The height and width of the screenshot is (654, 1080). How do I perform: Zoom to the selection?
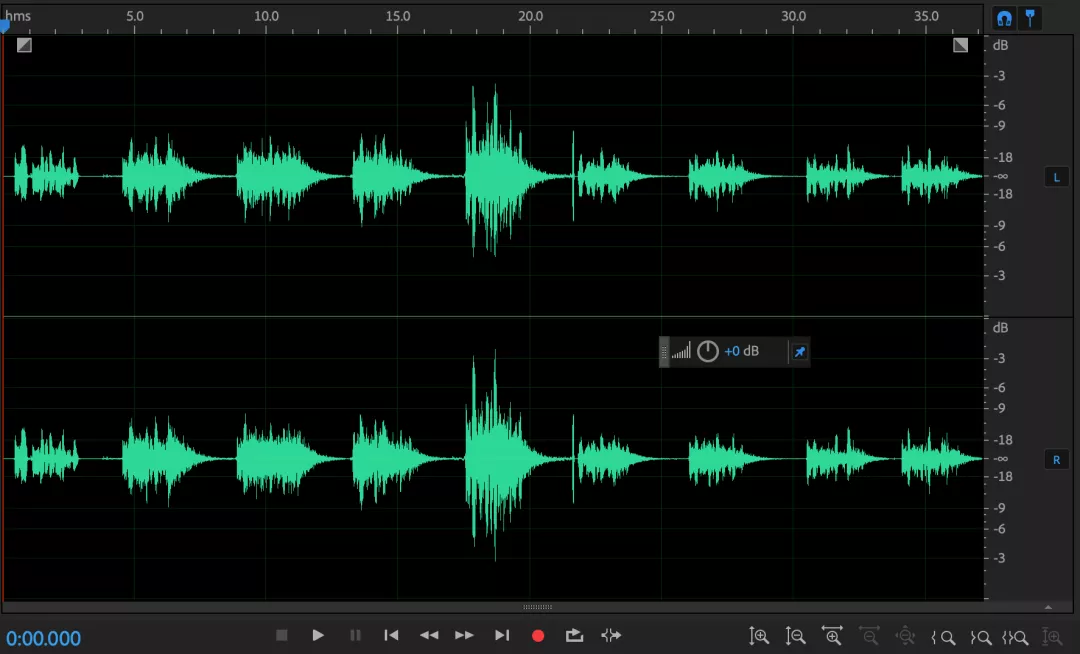[x=1015, y=637]
